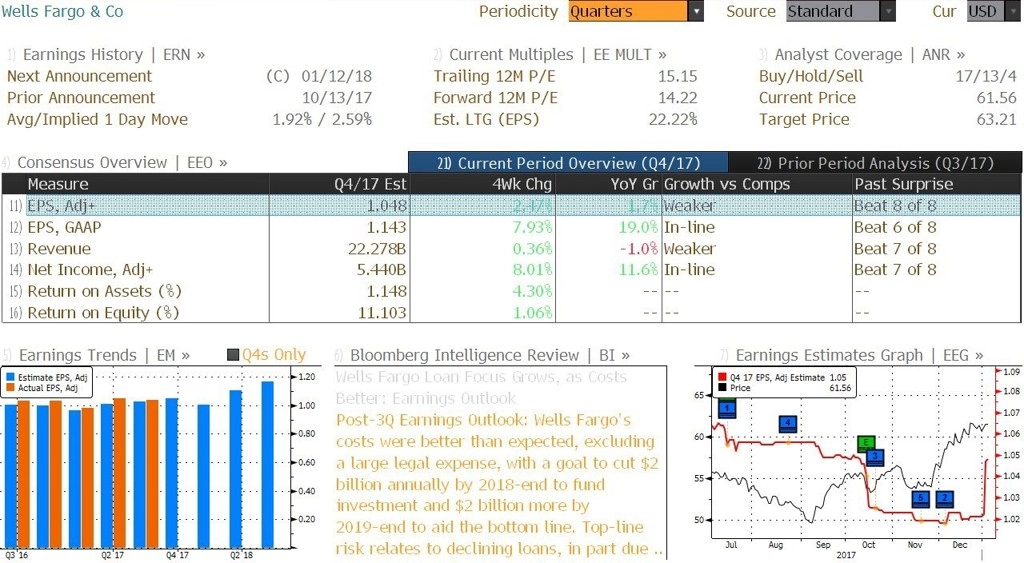Click Forward 12M P/E value 14.22
1024x563 pixels.
pyautogui.click(x=677, y=98)
